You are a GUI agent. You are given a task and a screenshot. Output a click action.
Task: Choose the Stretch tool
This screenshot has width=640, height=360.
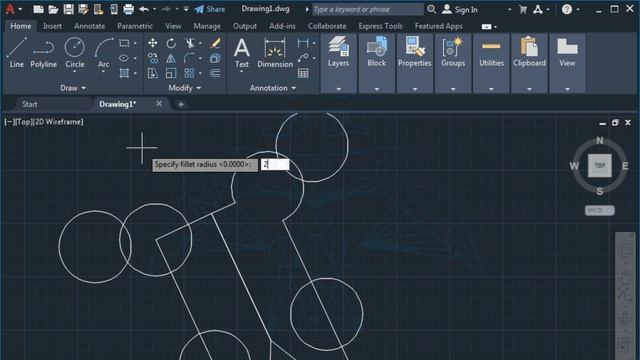pos(153,73)
